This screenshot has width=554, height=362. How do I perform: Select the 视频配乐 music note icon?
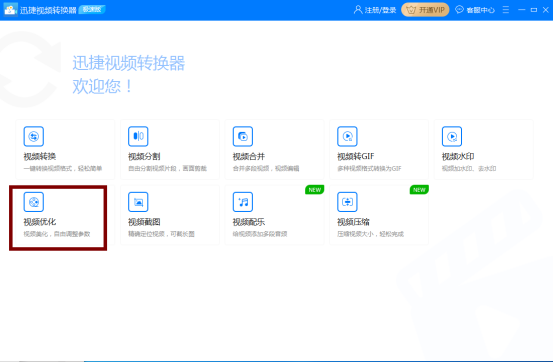243,202
